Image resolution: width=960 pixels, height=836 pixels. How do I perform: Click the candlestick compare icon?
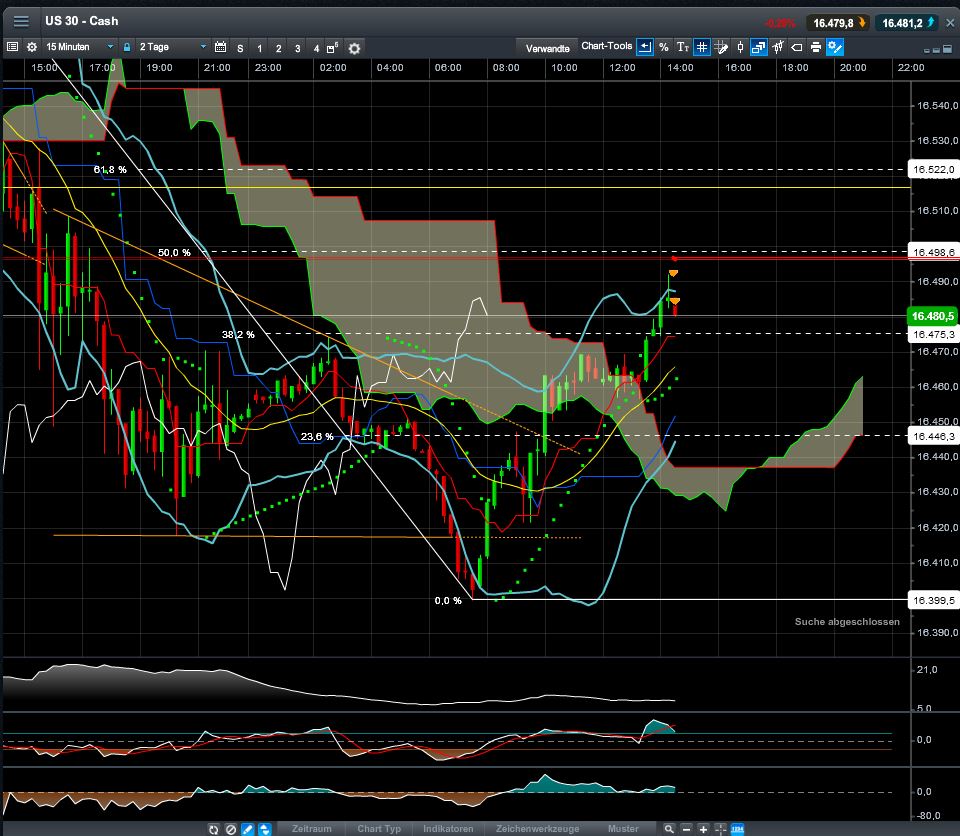point(778,47)
